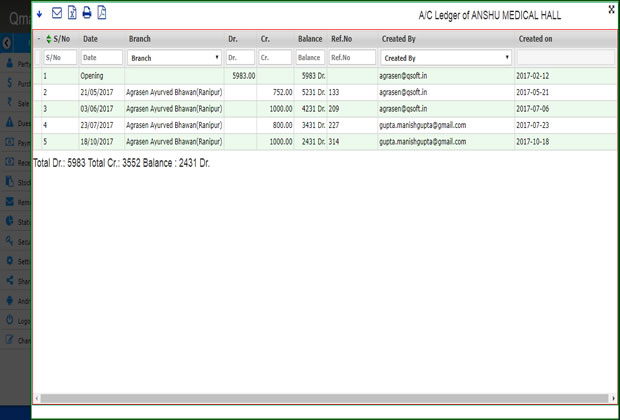Click horizontal scrollbar left arrow
This screenshot has width=620, height=420.
pos(36,398)
